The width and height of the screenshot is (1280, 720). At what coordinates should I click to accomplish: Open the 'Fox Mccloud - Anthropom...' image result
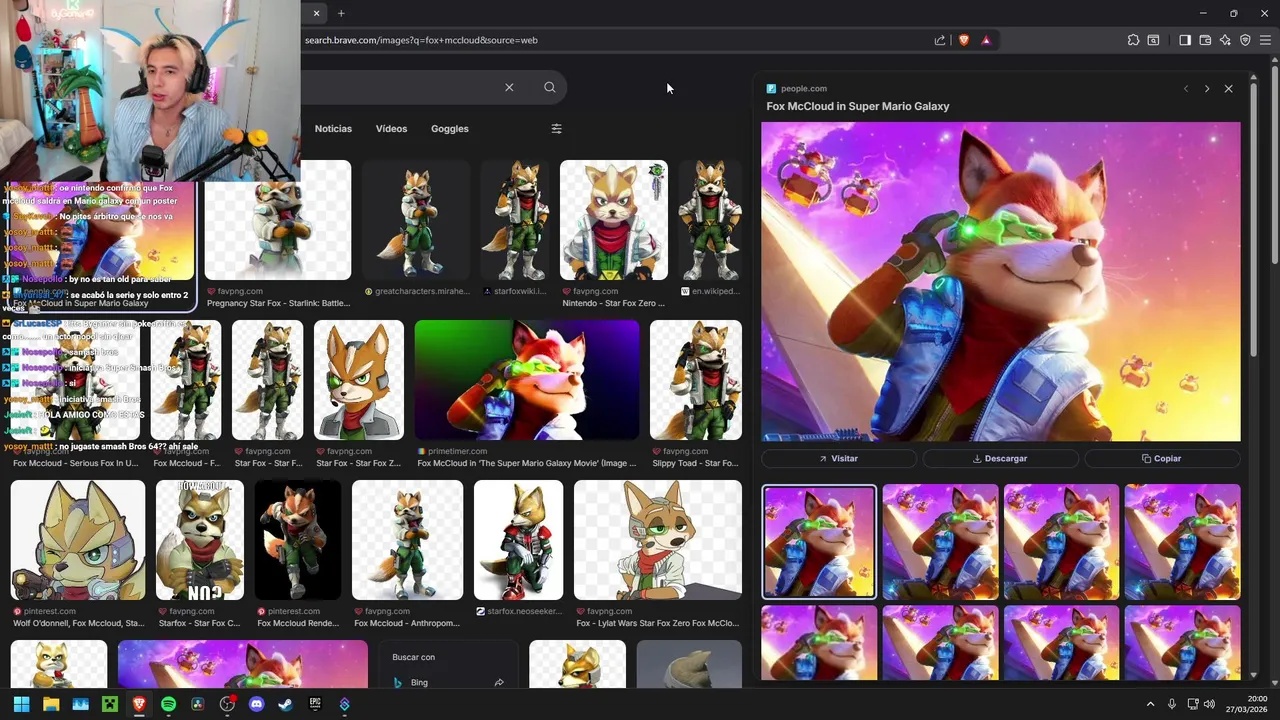tap(408, 540)
